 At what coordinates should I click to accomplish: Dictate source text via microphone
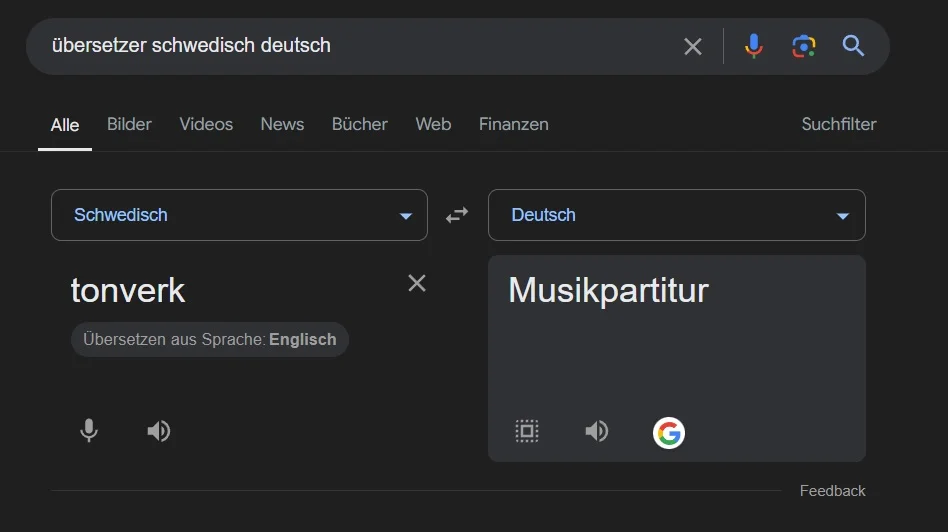pyautogui.click(x=89, y=431)
